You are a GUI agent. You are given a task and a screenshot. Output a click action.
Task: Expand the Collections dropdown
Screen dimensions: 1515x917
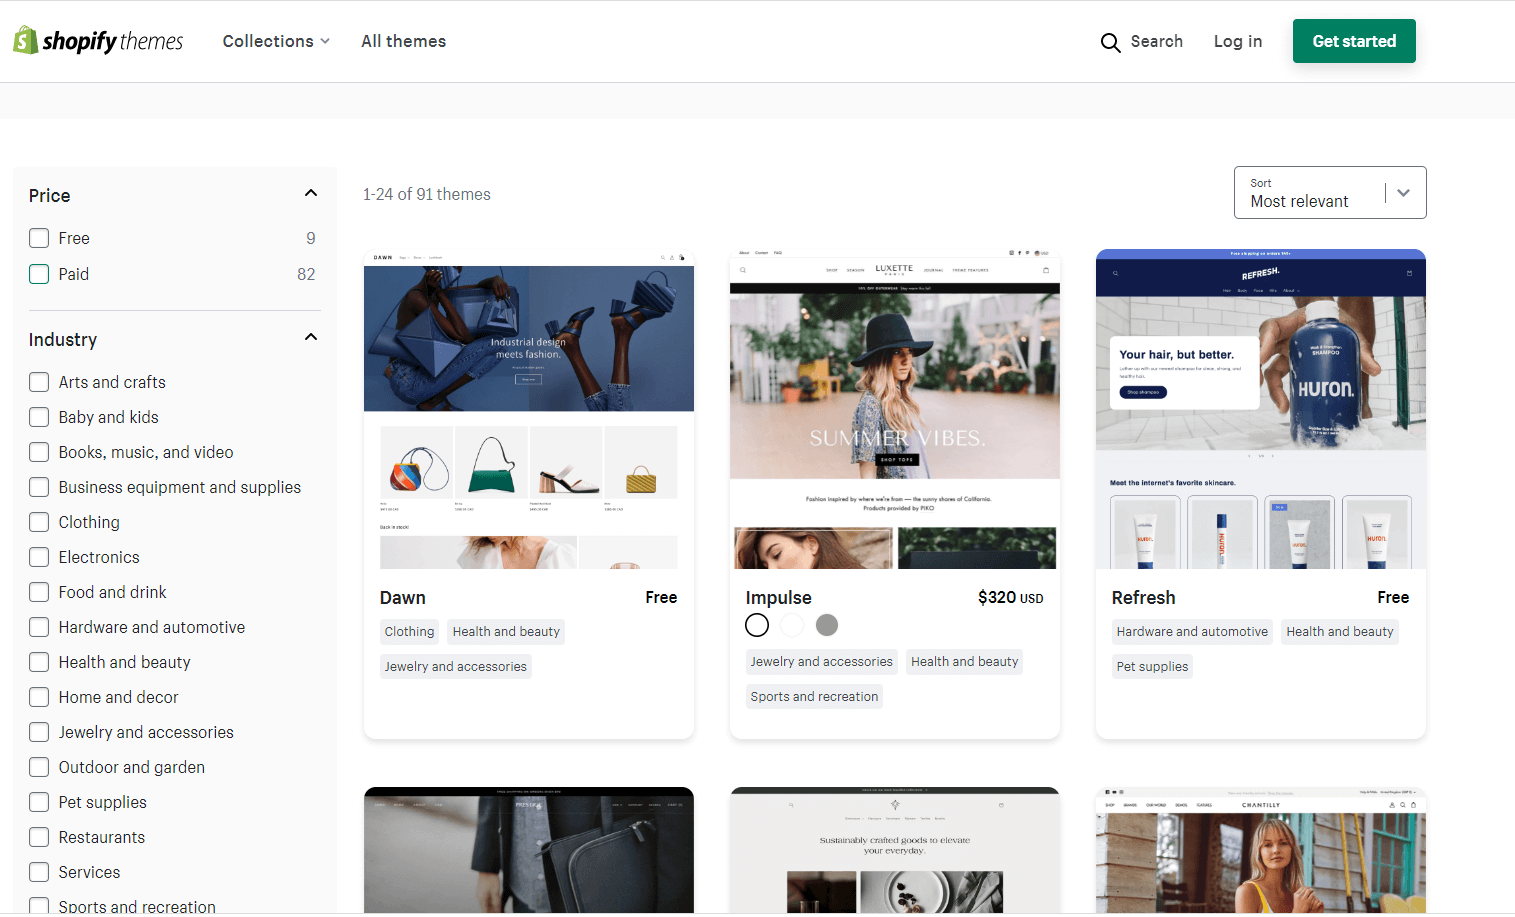click(x=276, y=41)
